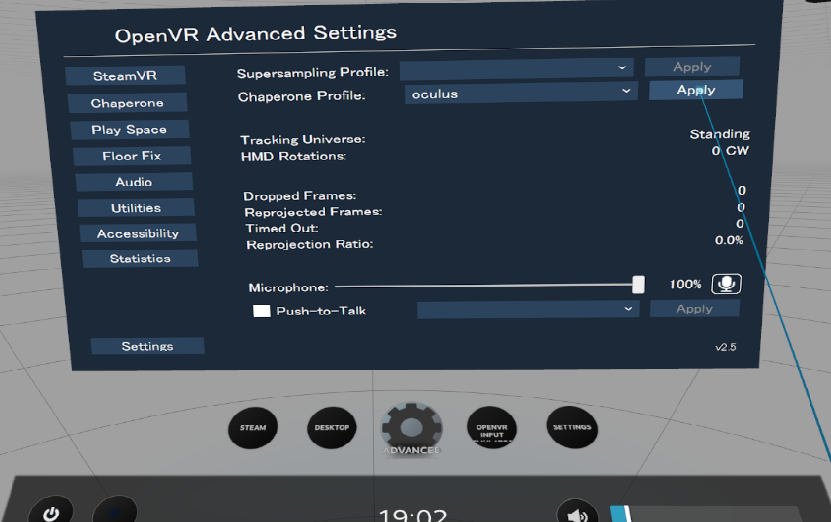Screen dimensions: 831x522
Task: Go to the SteamVR page
Action: click(125, 75)
